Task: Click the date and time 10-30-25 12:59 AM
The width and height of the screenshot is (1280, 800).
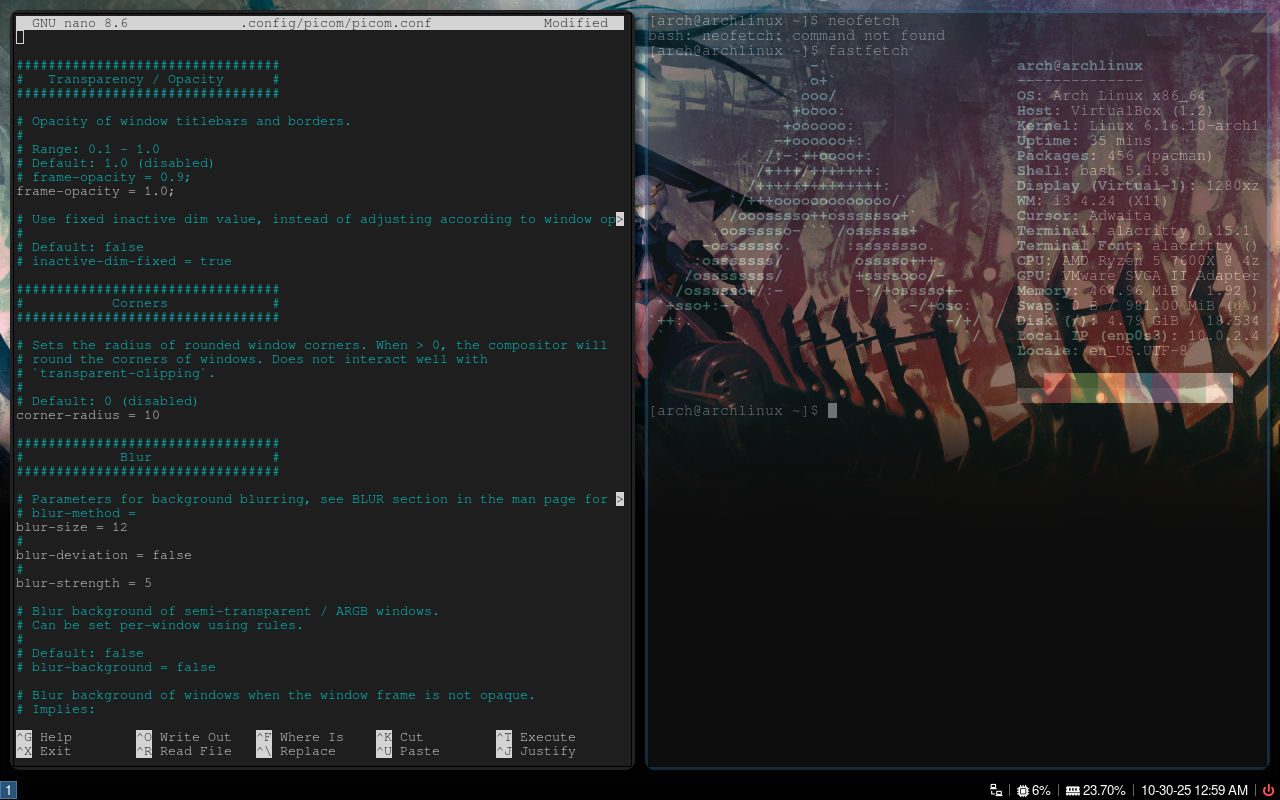Action: coord(1195,790)
